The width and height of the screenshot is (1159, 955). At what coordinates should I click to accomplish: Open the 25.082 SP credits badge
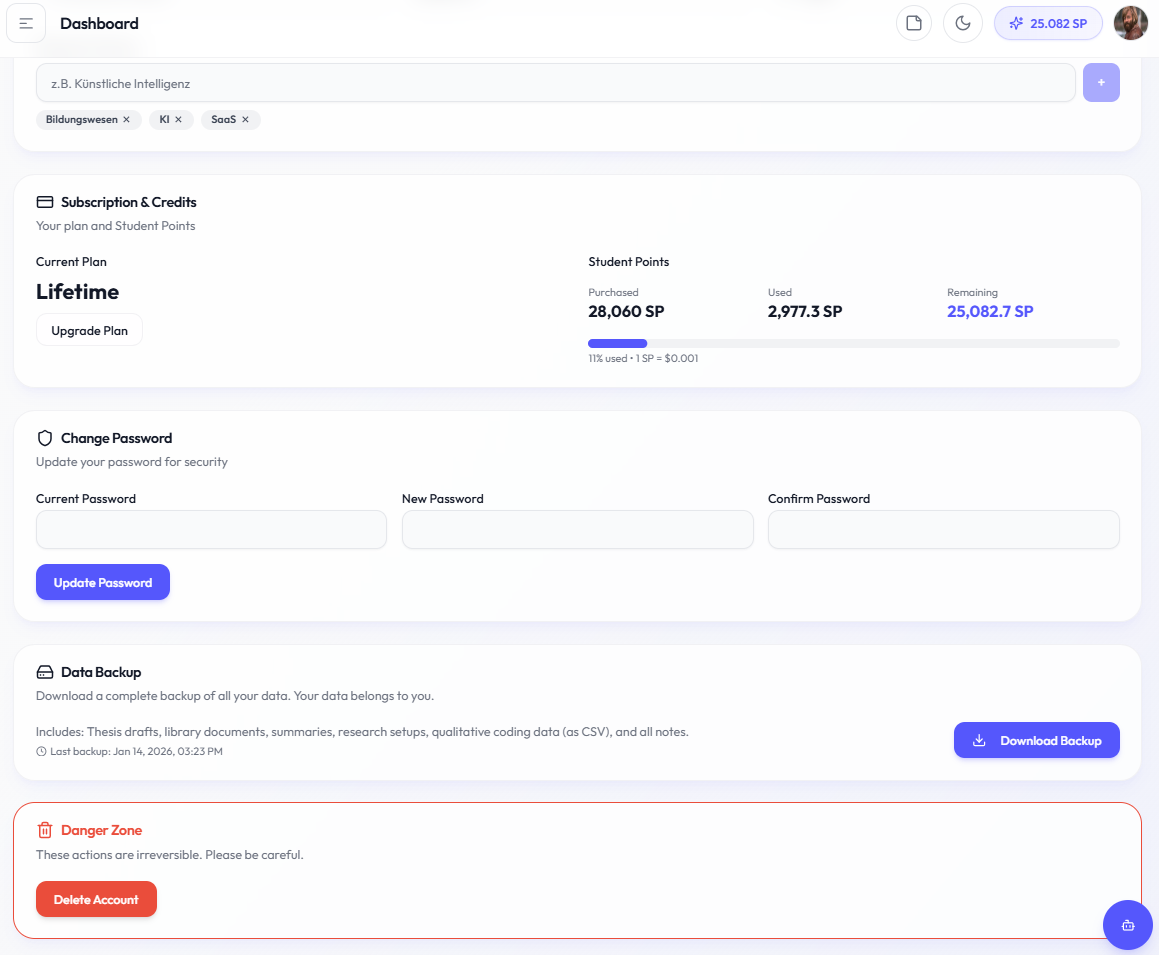[x=1048, y=23]
